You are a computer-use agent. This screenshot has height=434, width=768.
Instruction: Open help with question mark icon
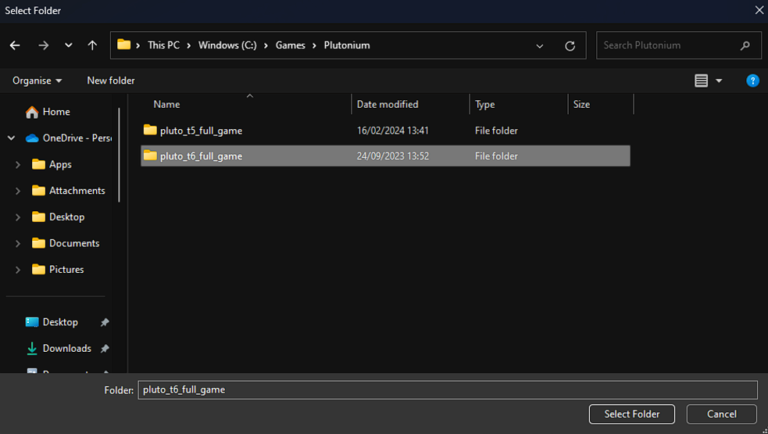tap(752, 80)
